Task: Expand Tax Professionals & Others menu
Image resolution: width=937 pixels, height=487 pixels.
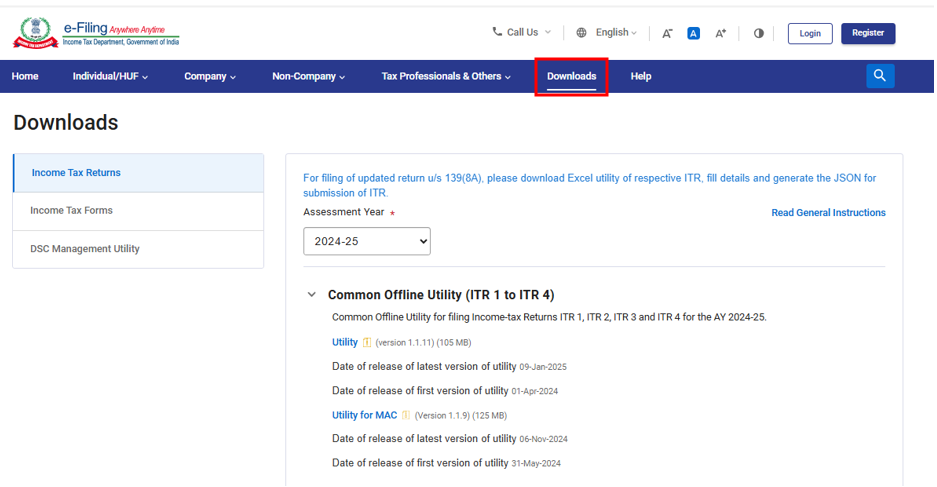Action: point(446,76)
